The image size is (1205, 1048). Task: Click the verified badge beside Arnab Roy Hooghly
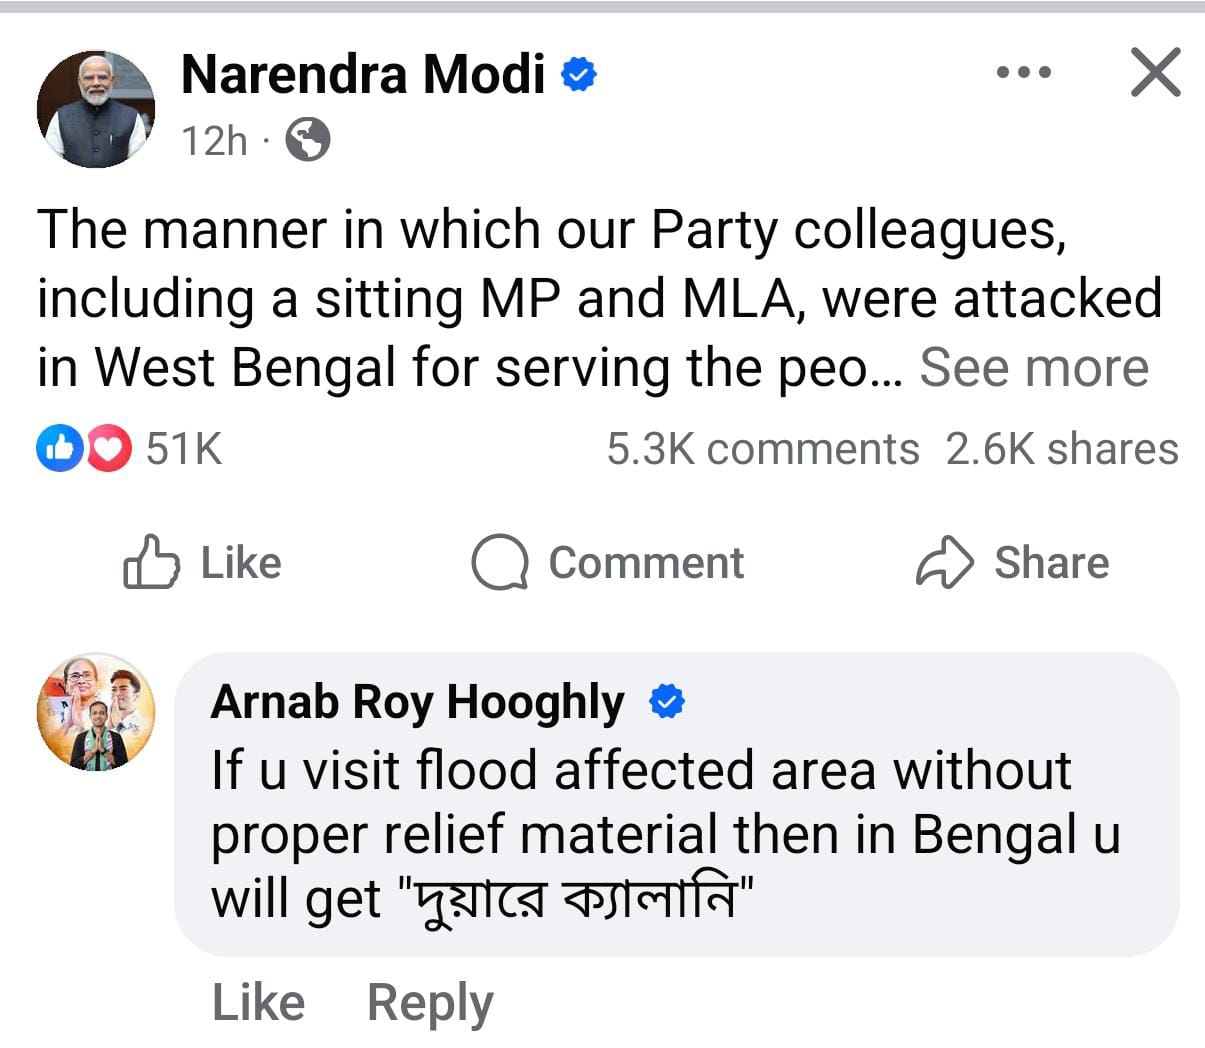[x=667, y=702]
